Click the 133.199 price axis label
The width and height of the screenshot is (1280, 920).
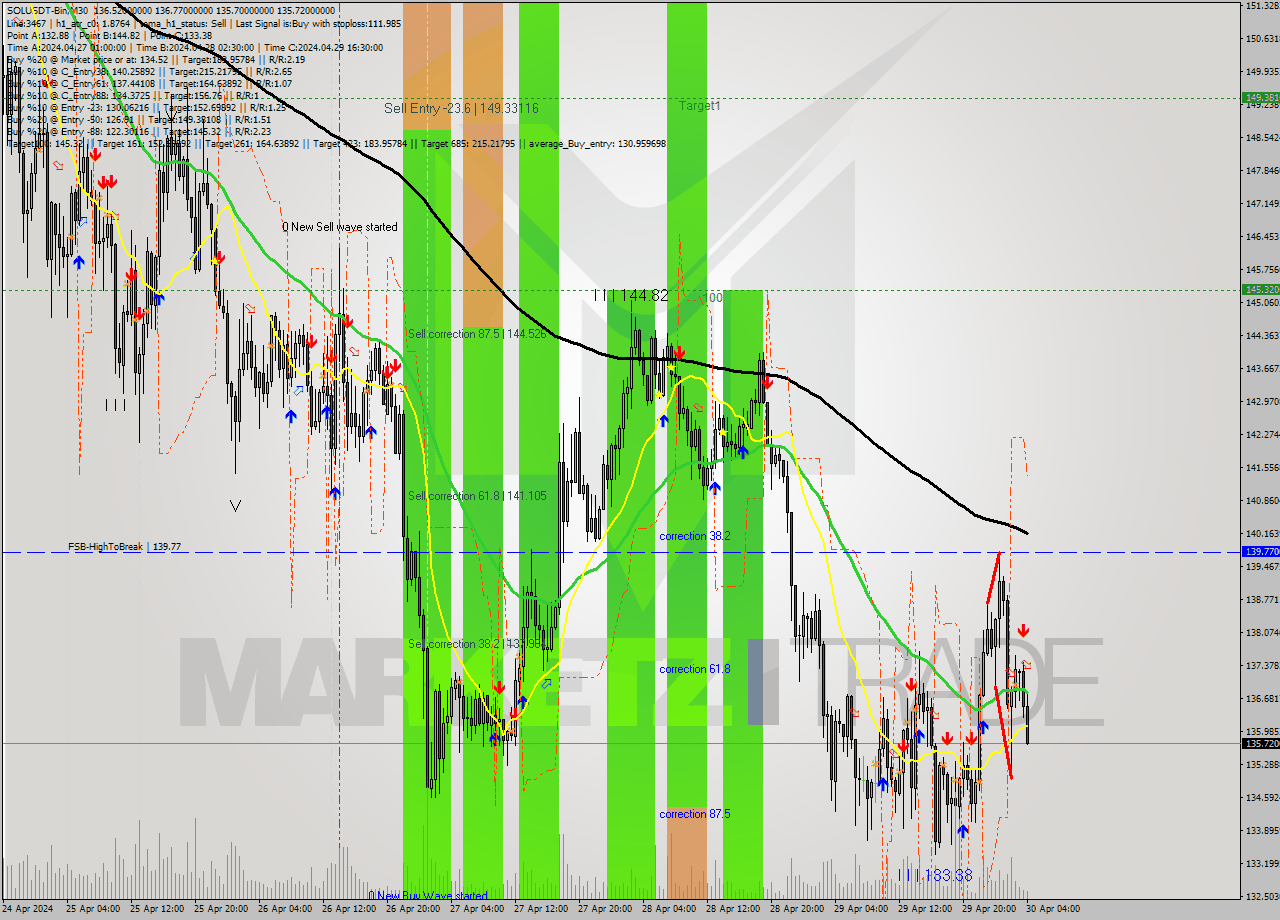[1263, 864]
